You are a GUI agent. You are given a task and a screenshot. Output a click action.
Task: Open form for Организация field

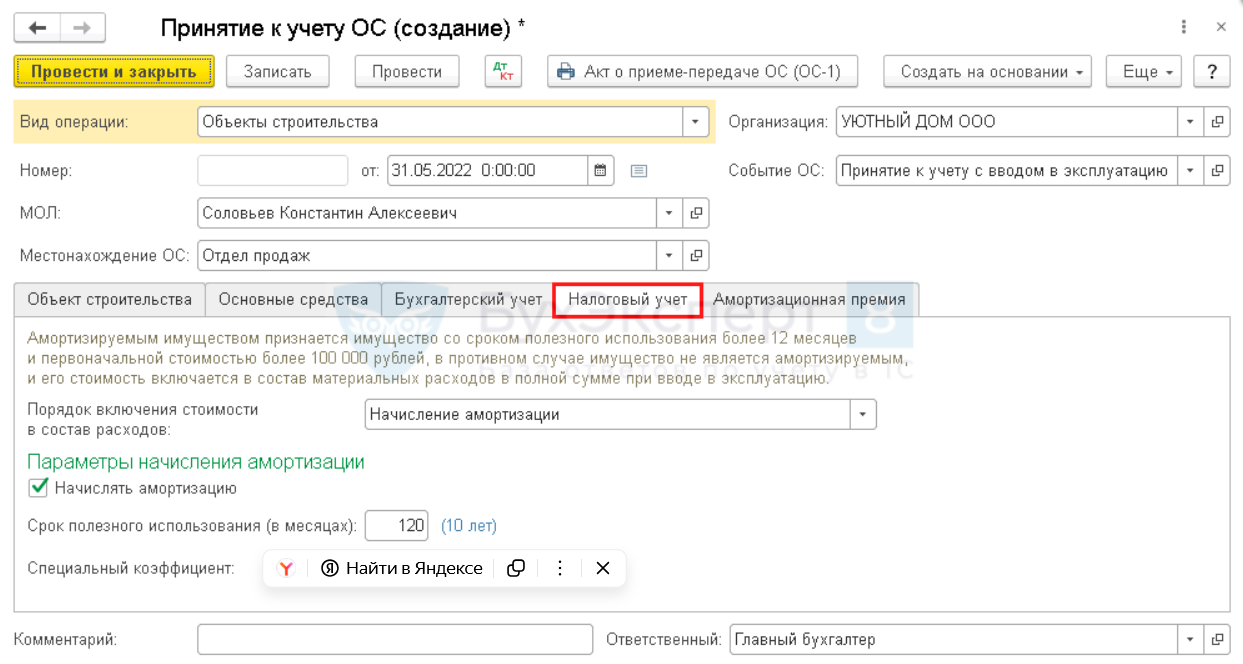pyautogui.click(x=1217, y=122)
